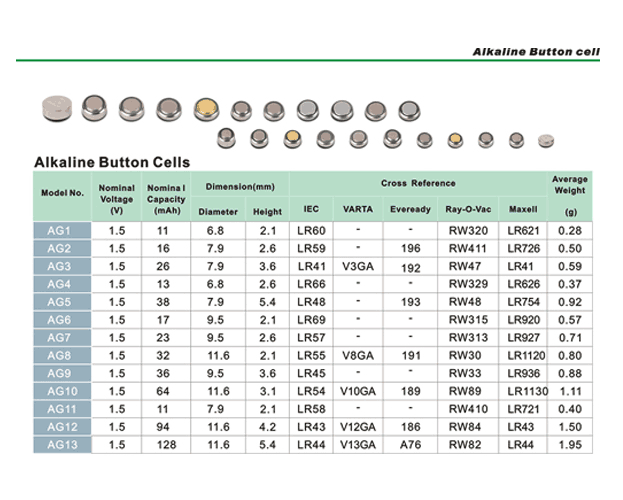Click the "Alkaline Button cell" page title
This screenshot has width=623, height=500.
click(535, 51)
